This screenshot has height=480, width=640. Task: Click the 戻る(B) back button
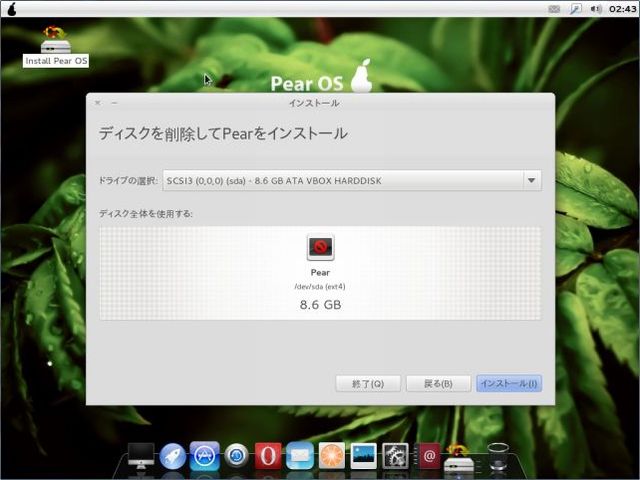[x=438, y=384]
